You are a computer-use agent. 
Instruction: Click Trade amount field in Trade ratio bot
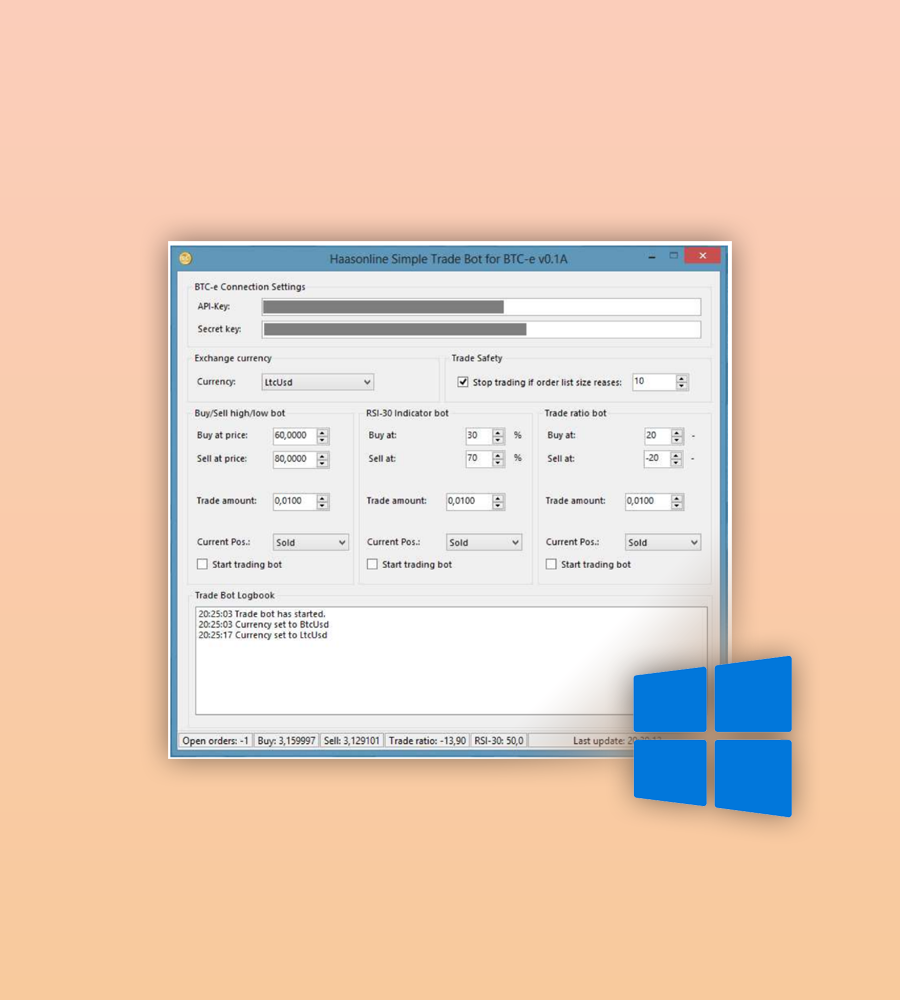tap(647, 501)
